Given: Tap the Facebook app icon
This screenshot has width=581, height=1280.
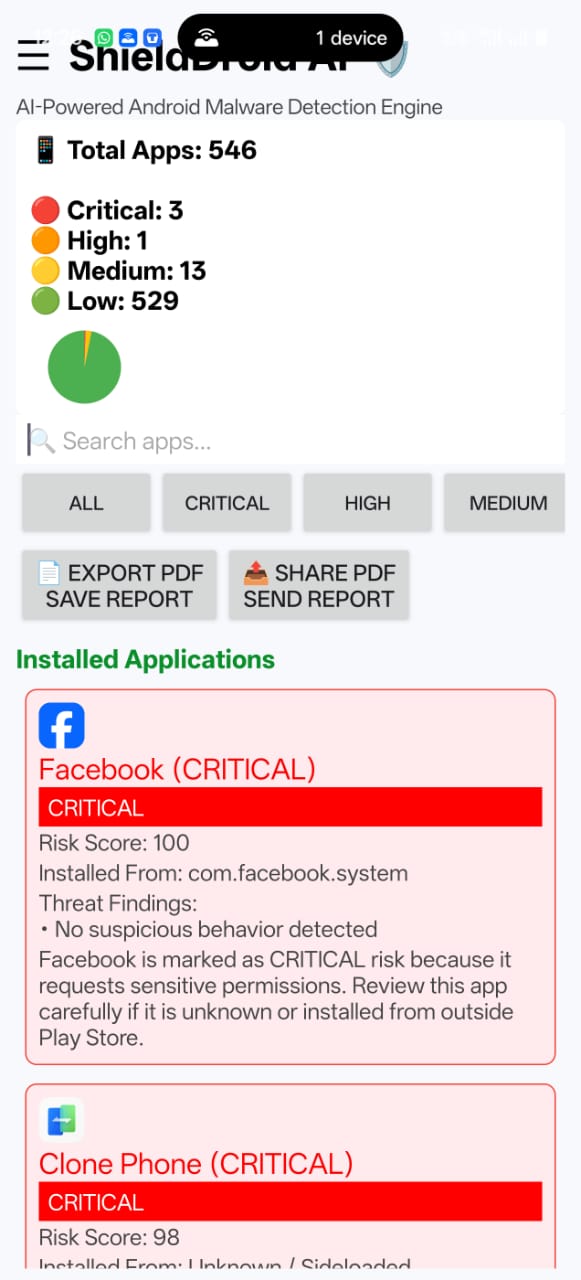Looking at the screenshot, I should [61, 725].
